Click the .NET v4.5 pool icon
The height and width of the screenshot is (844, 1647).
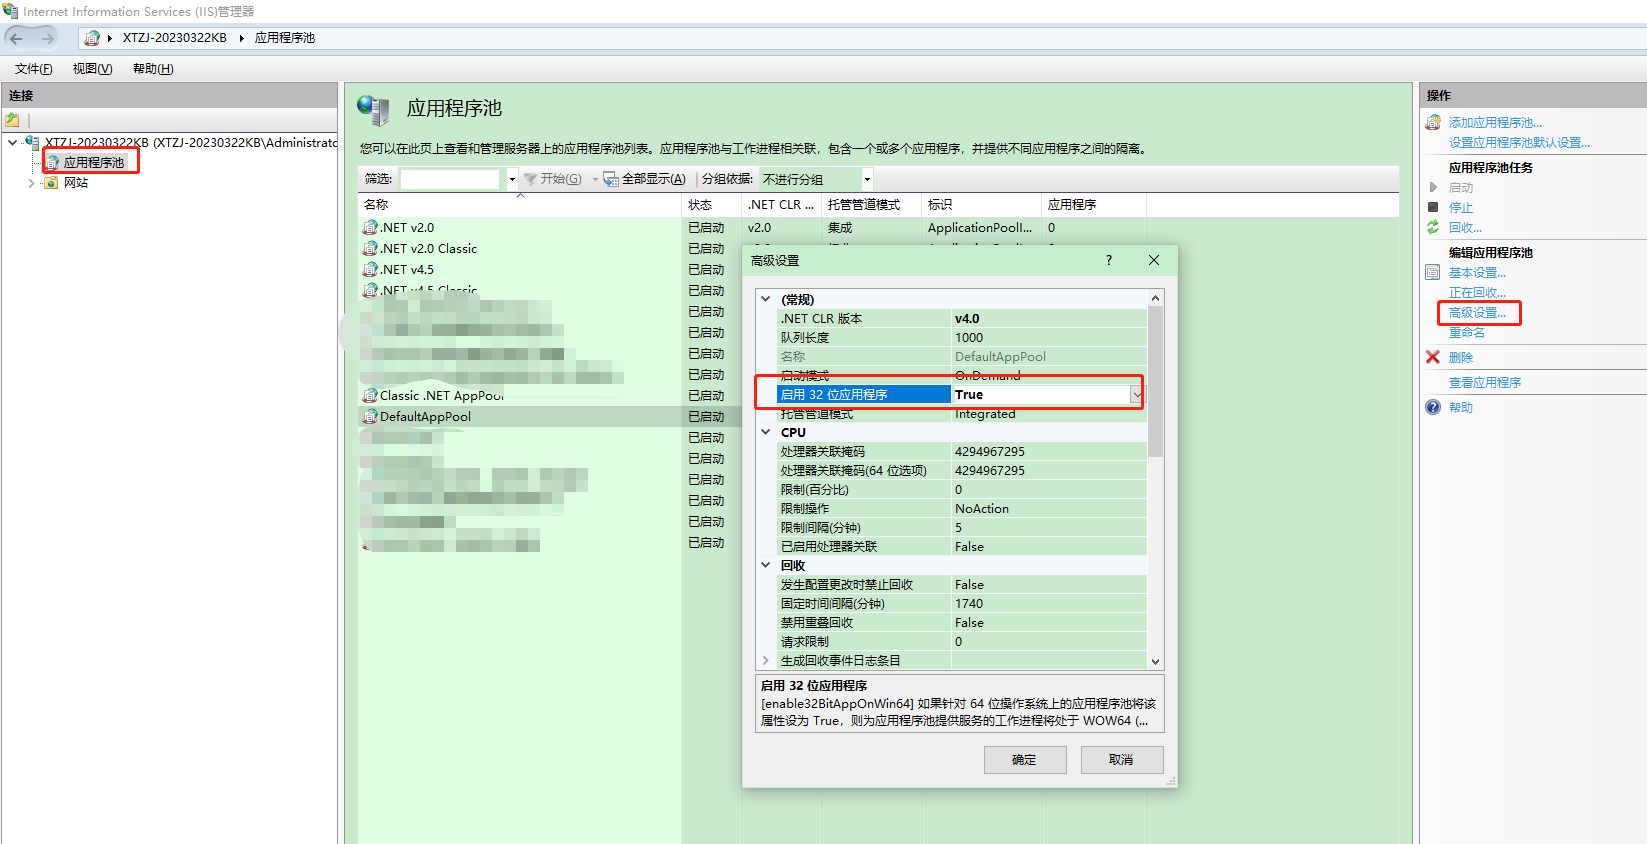tap(370, 270)
